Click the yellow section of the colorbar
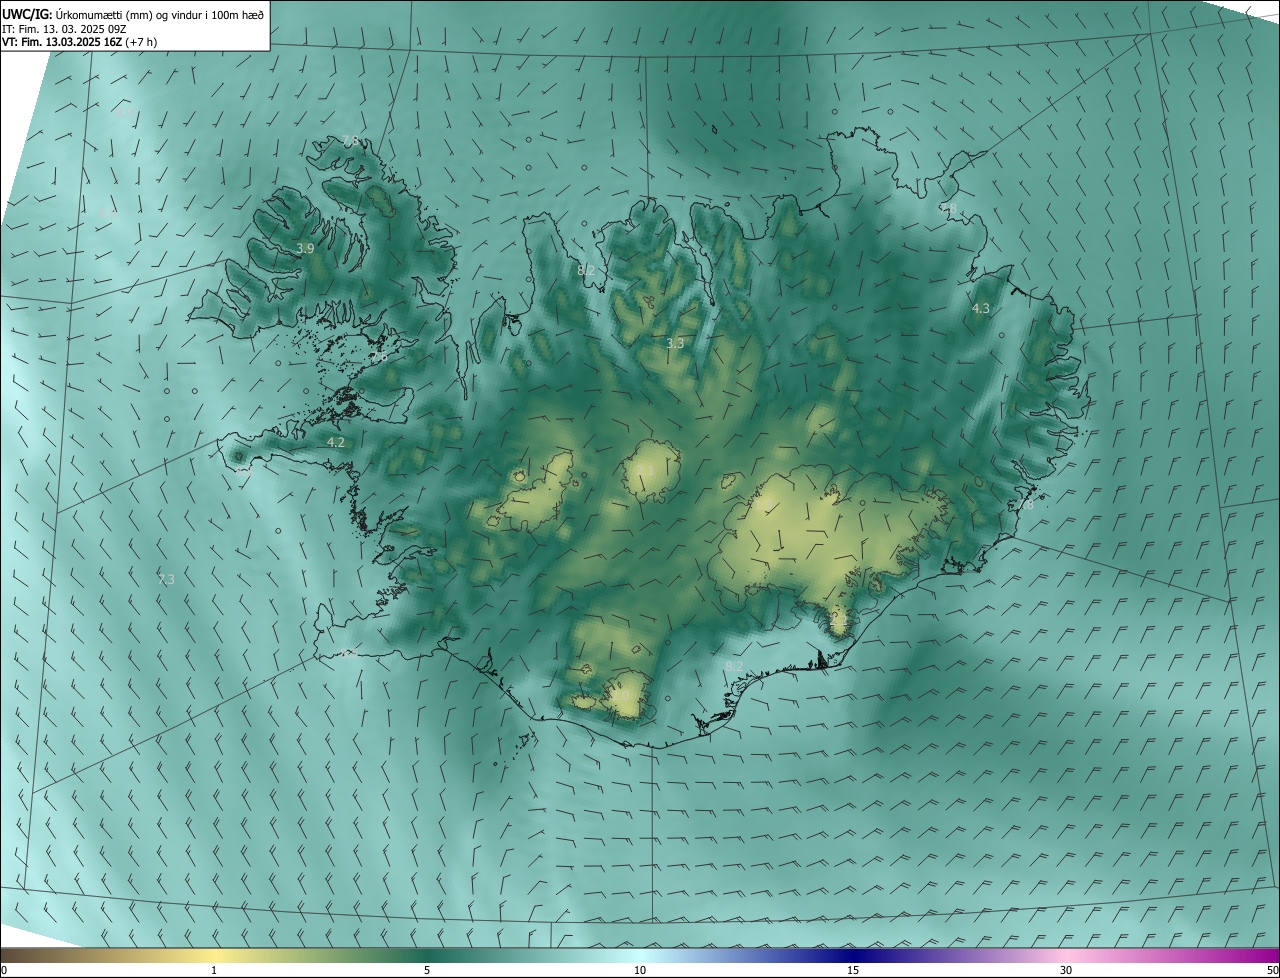This screenshot has width=1280, height=978. tap(214, 955)
